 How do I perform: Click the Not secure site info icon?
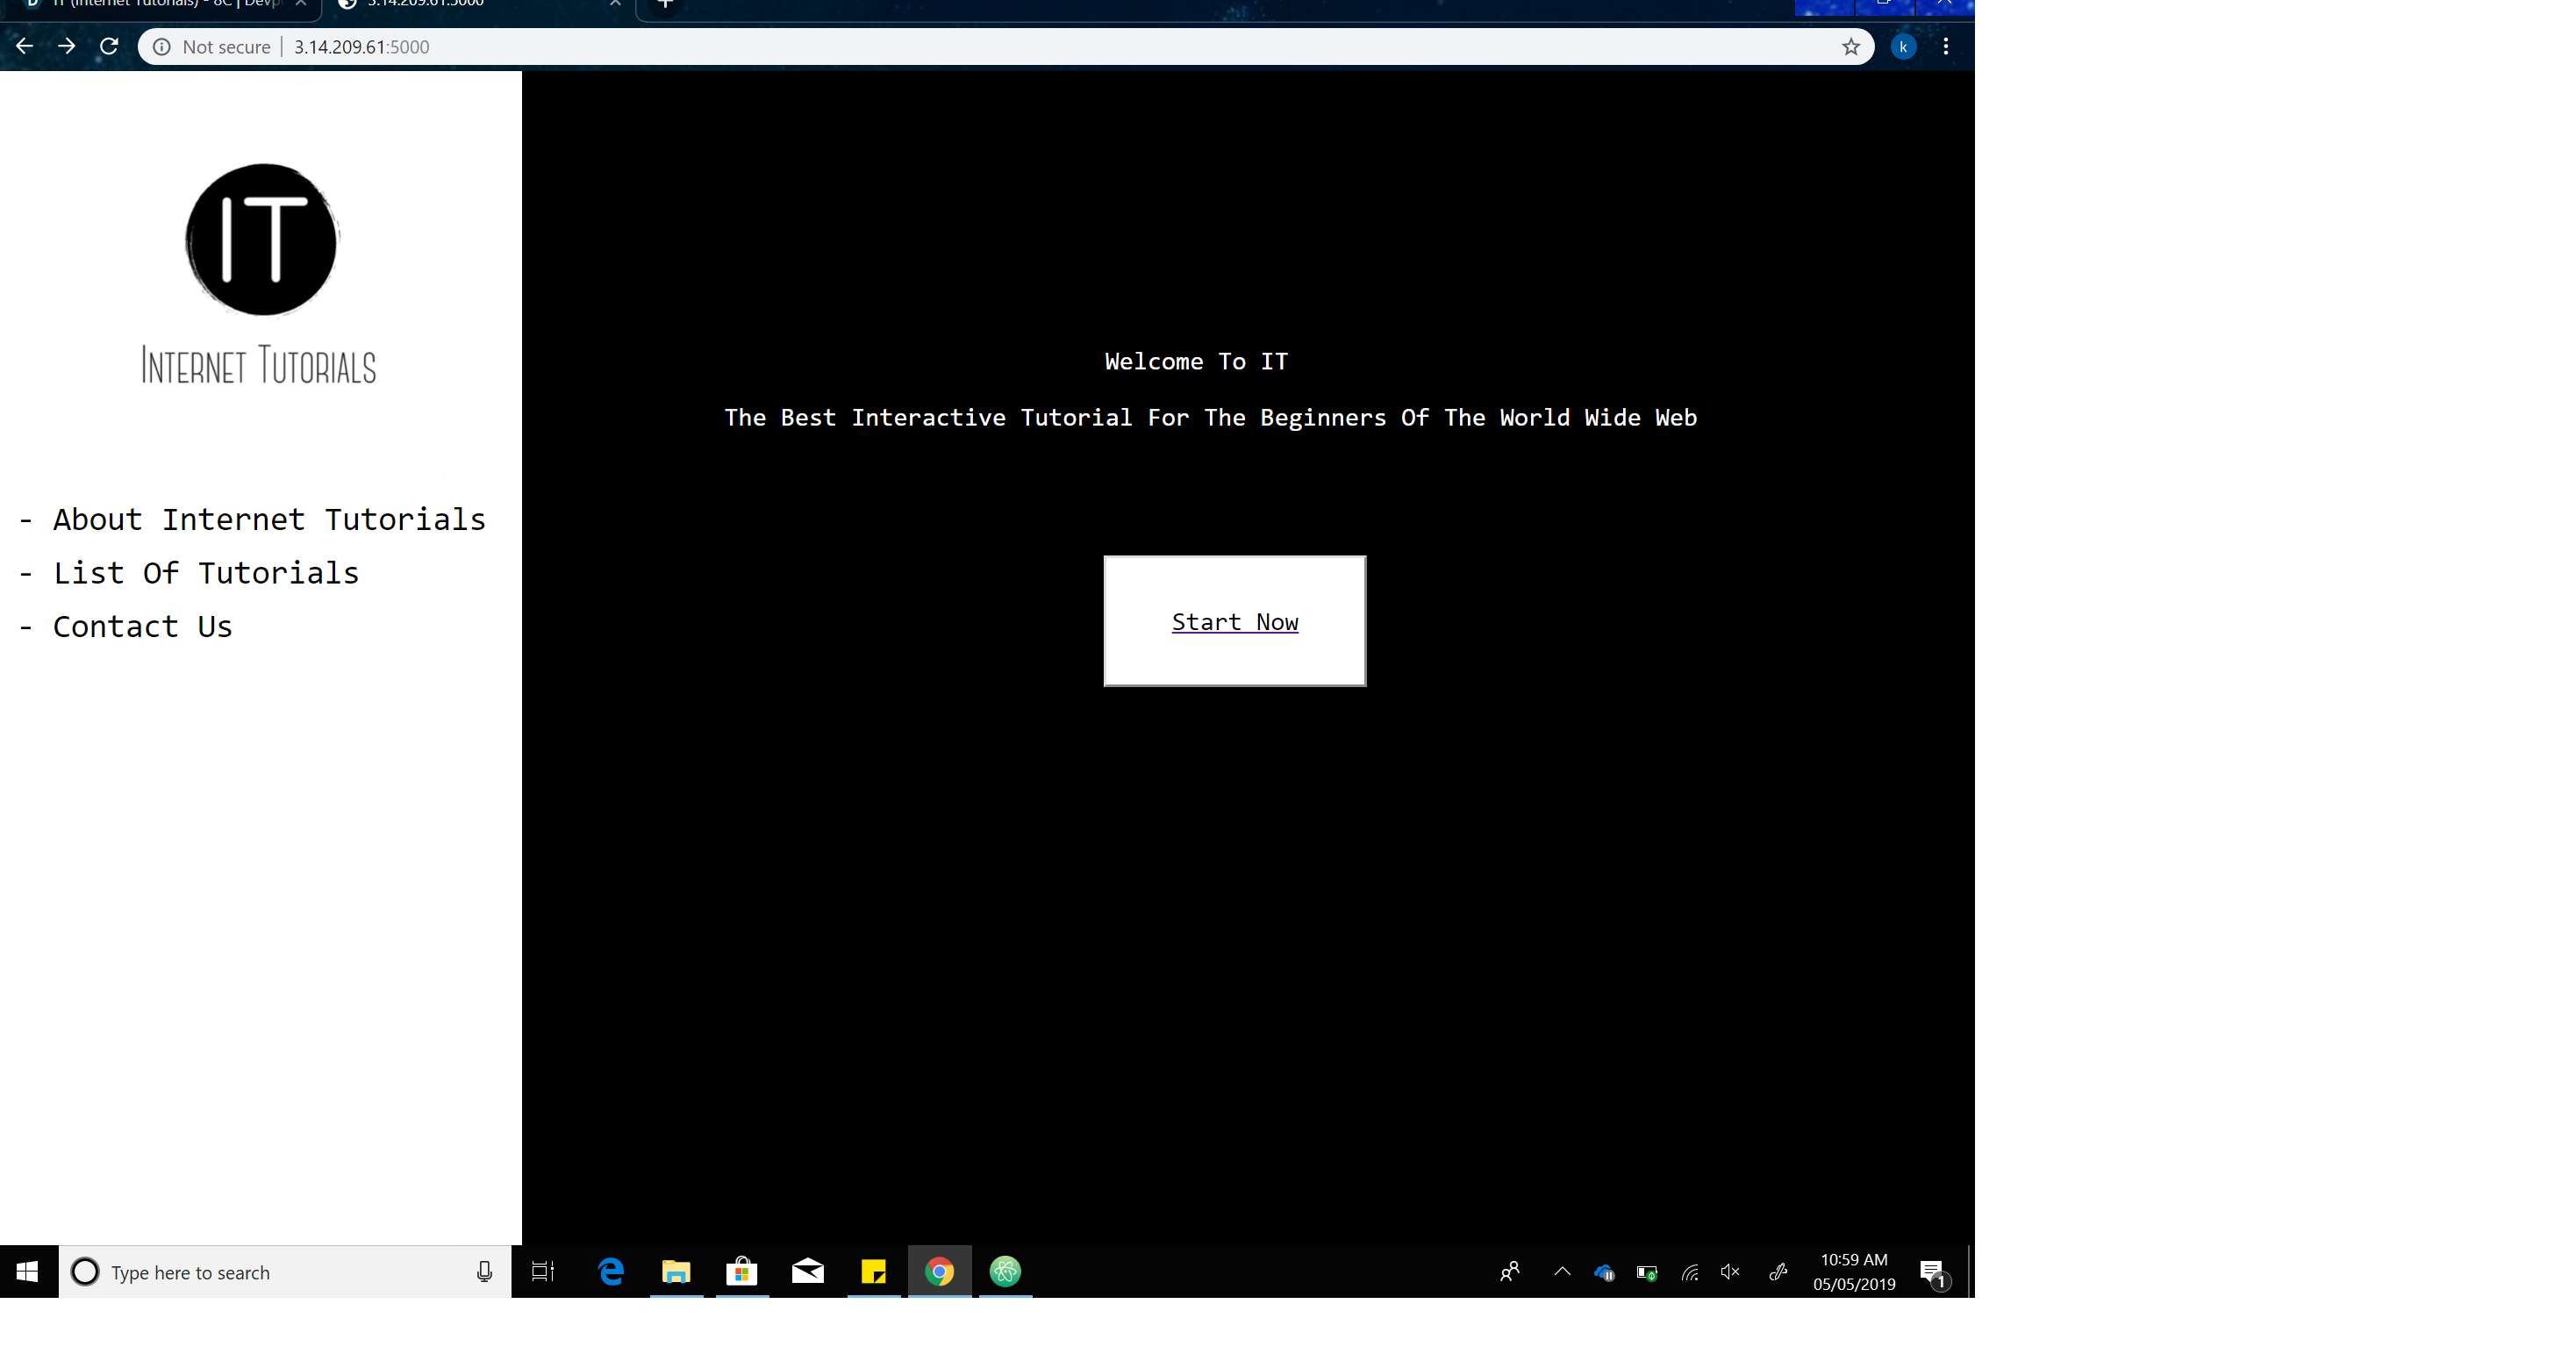pyautogui.click(x=162, y=47)
